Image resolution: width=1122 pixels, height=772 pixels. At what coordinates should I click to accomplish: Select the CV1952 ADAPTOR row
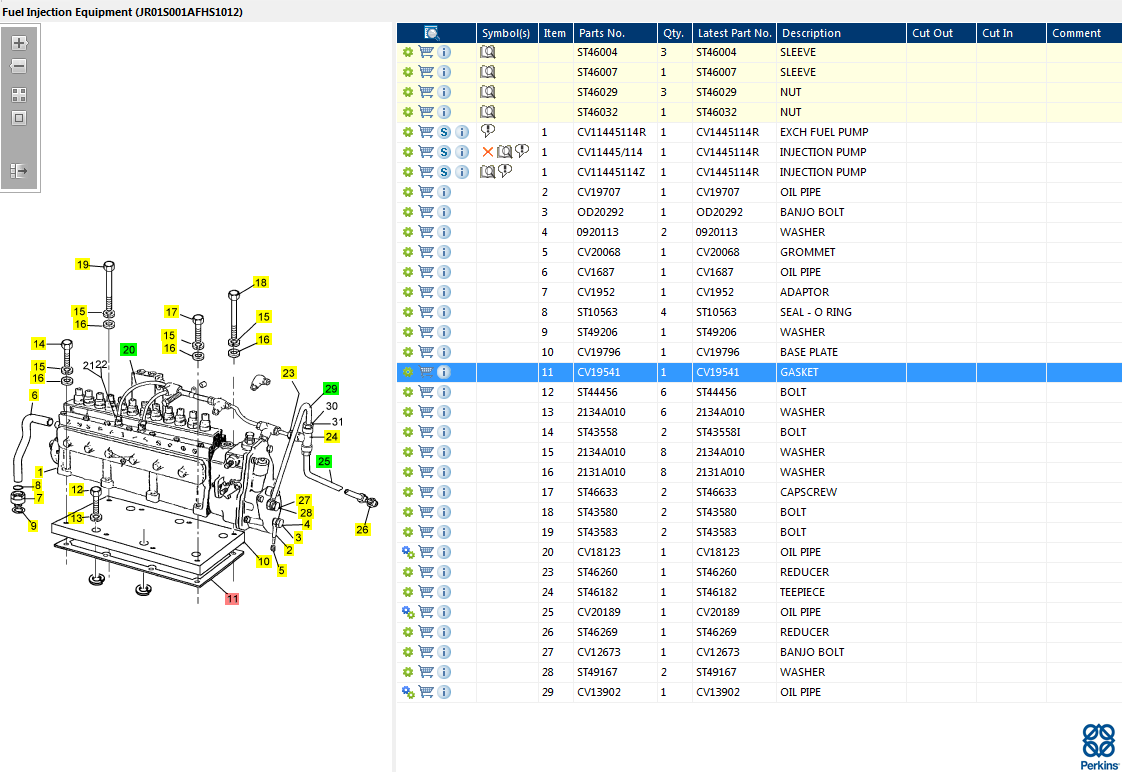point(759,292)
